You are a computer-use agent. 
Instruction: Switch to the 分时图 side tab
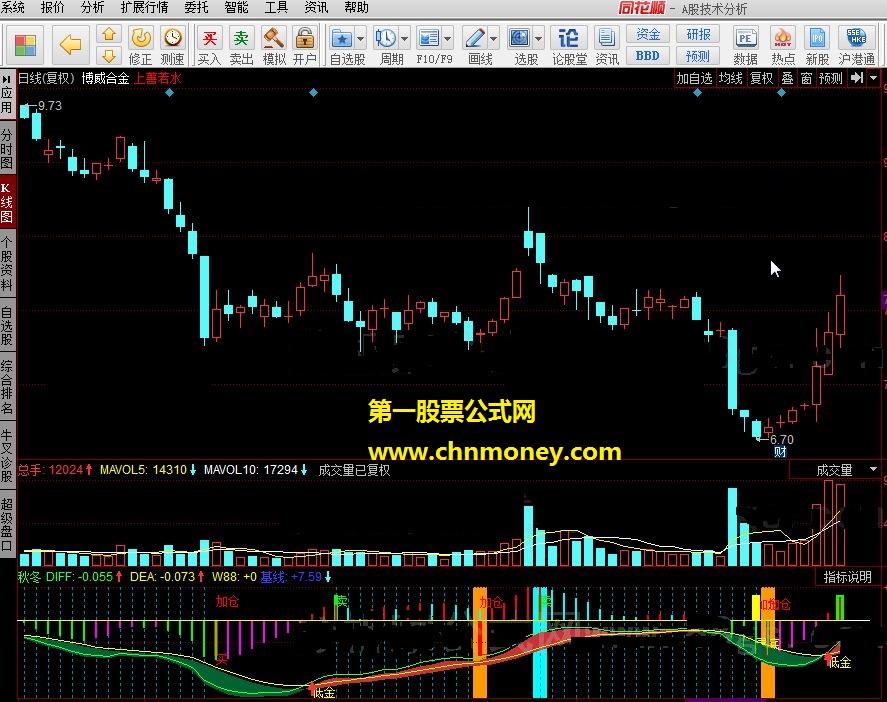(7, 149)
